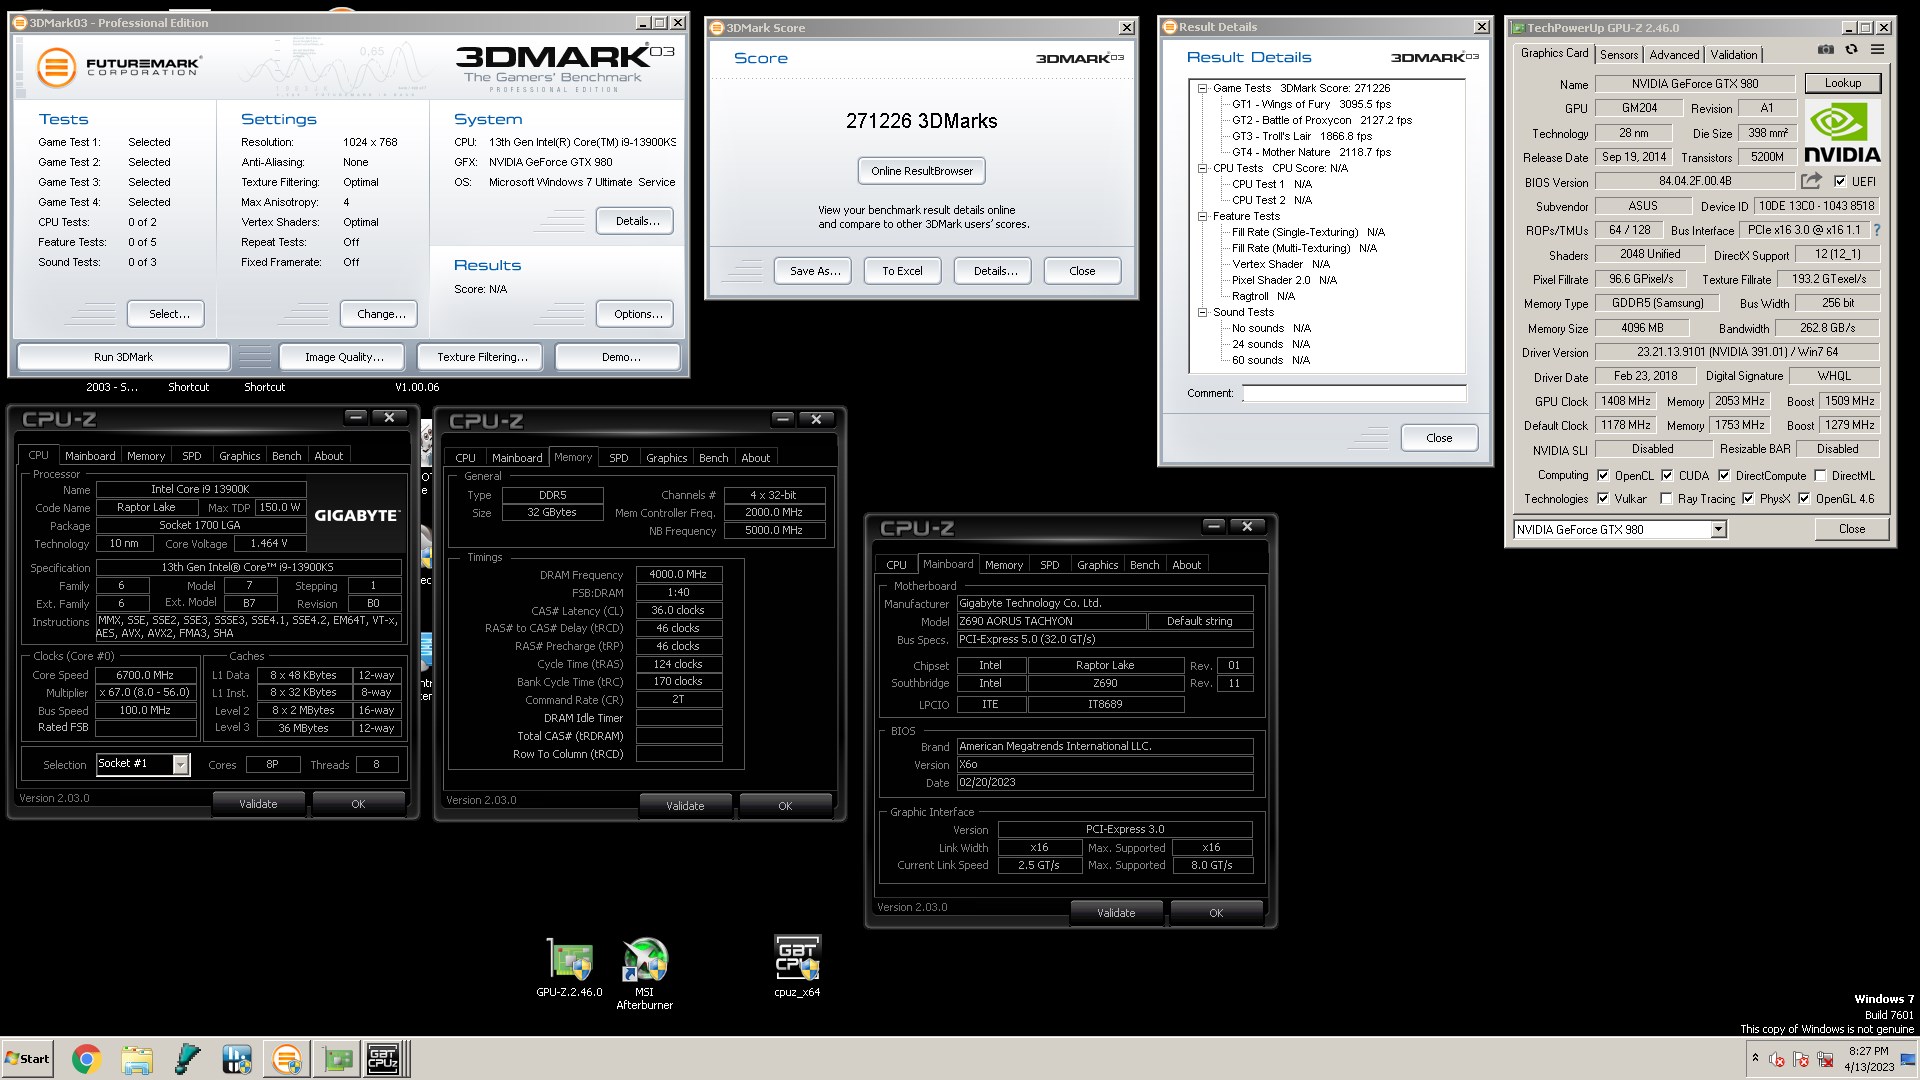Collapse the Feature Tests tree node
1920x1080 pixels.
tap(1202, 216)
